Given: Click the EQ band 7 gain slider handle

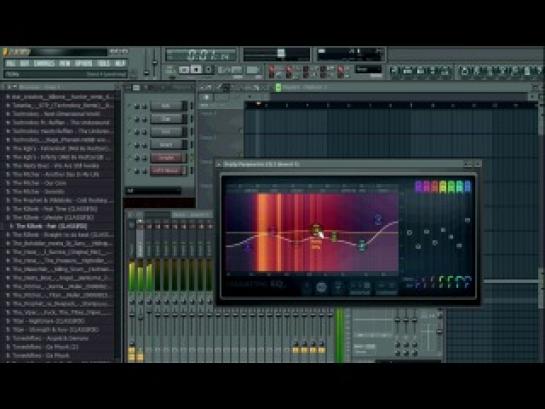Looking at the screenshot, I should pos(467,220).
